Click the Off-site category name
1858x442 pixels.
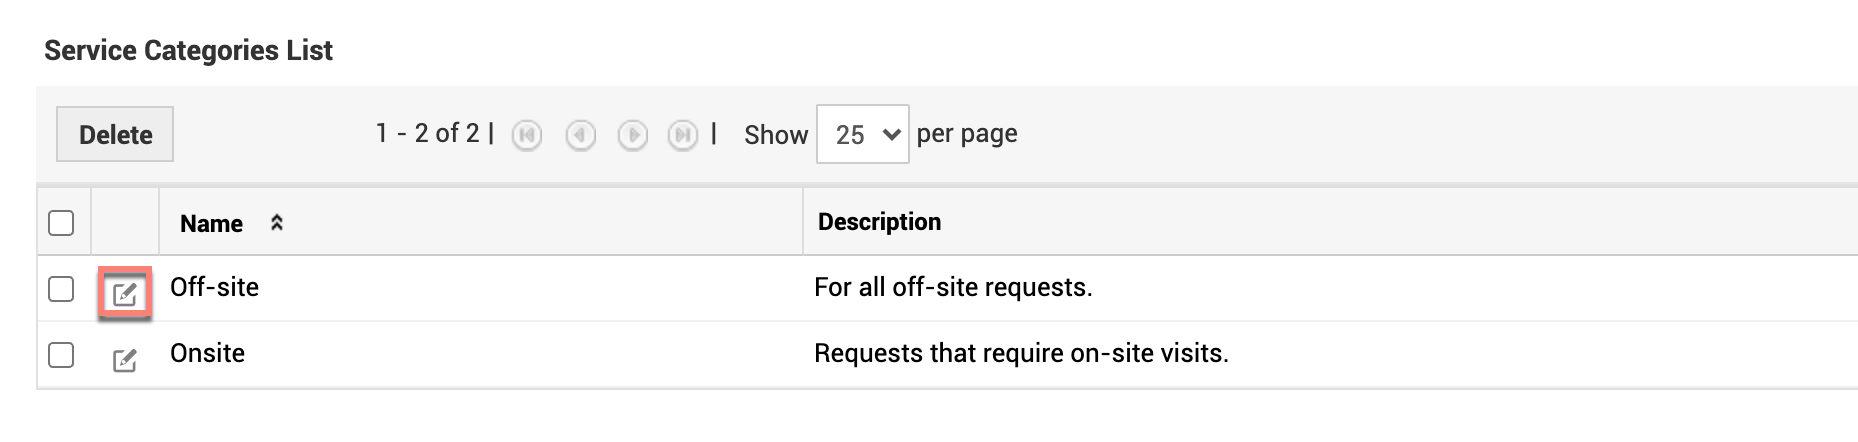(x=214, y=288)
